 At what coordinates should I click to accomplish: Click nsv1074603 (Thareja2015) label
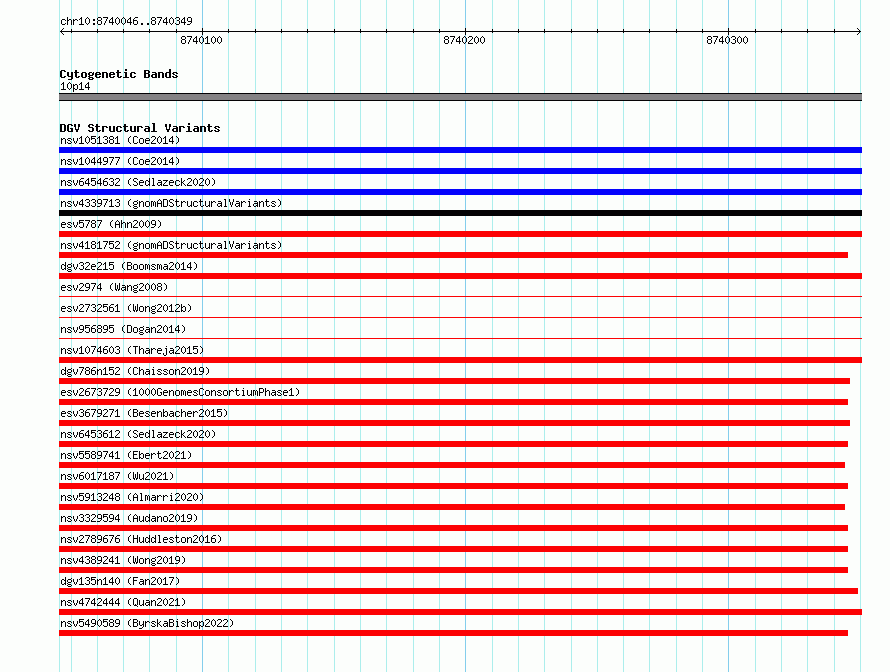pyautogui.click(x=132, y=350)
